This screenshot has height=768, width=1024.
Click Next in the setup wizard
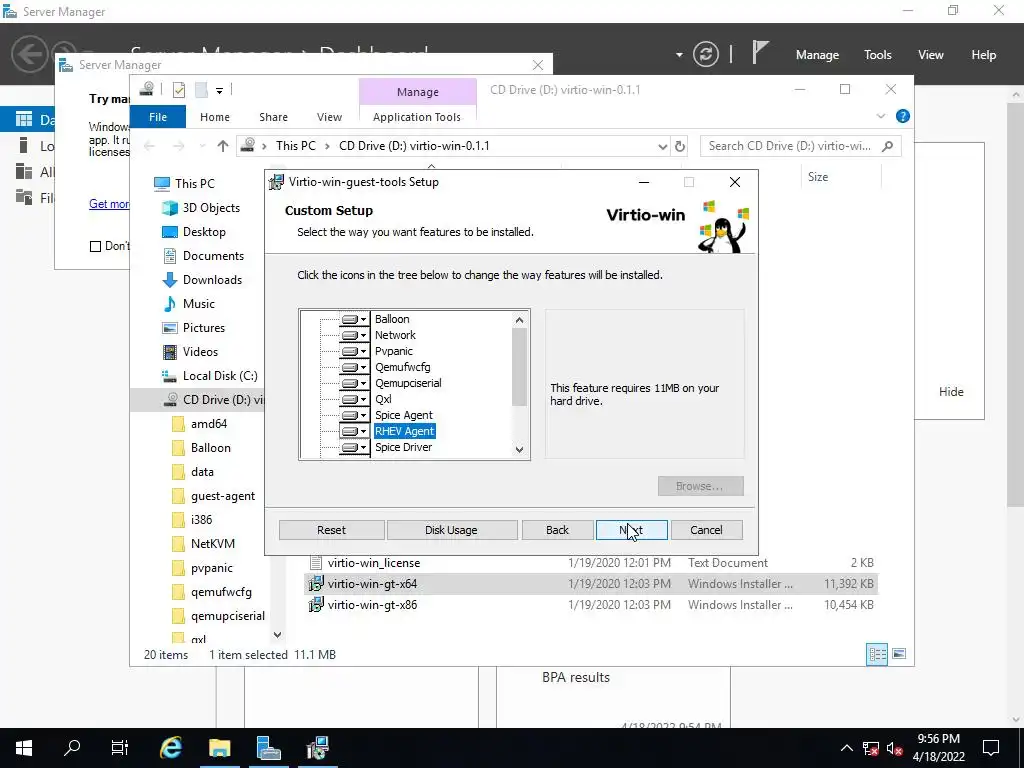632,530
